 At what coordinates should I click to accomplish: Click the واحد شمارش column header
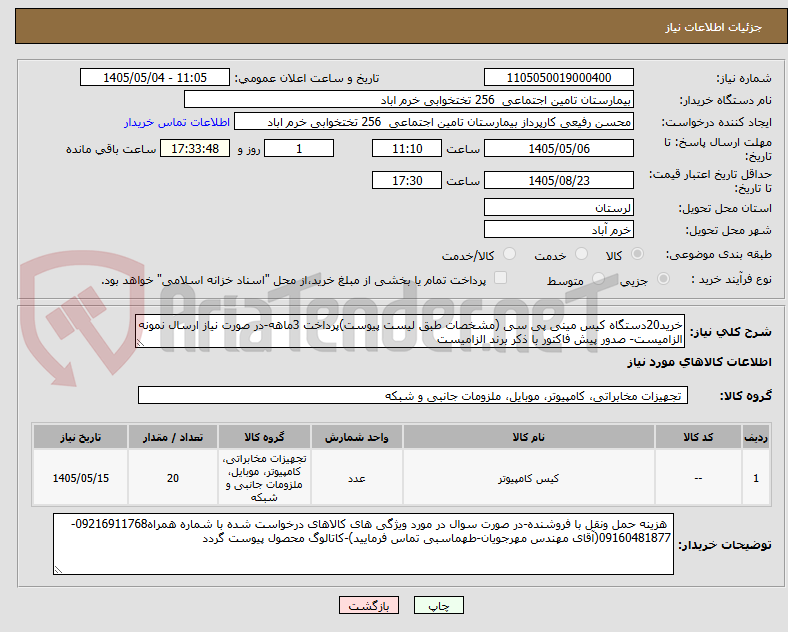point(356,437)
